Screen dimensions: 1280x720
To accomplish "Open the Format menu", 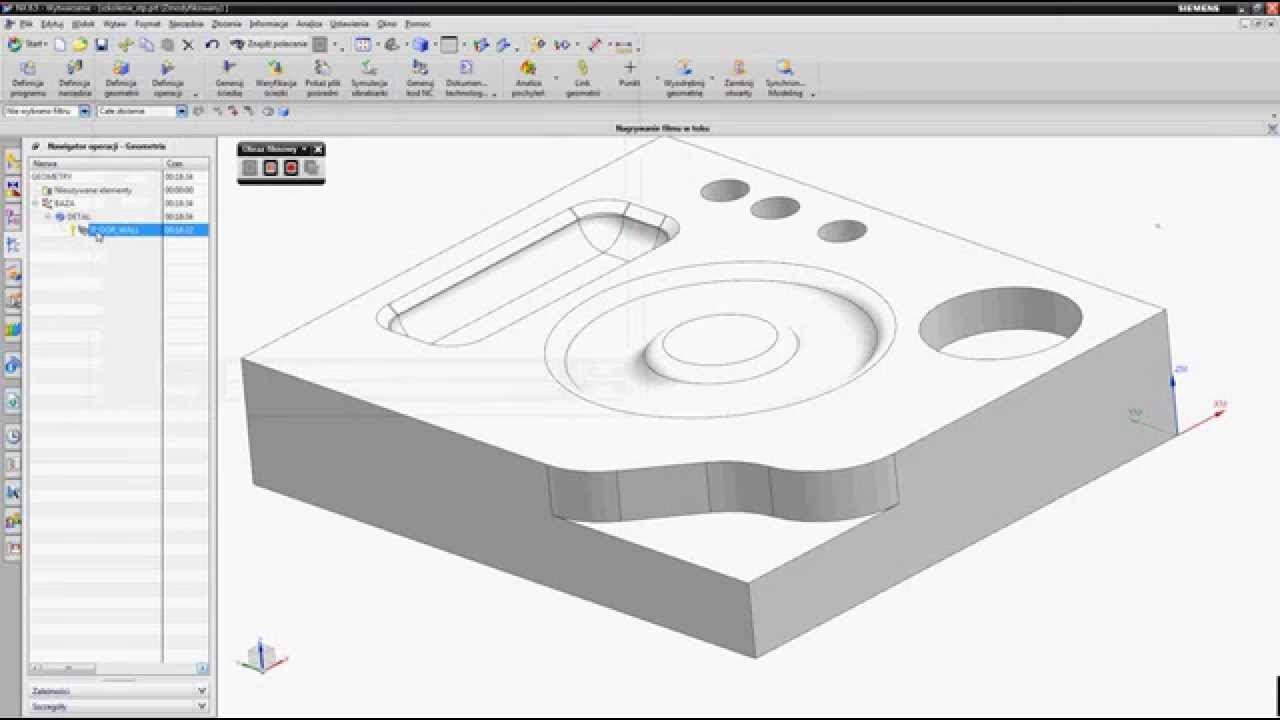I will click(x=147, y=23).
